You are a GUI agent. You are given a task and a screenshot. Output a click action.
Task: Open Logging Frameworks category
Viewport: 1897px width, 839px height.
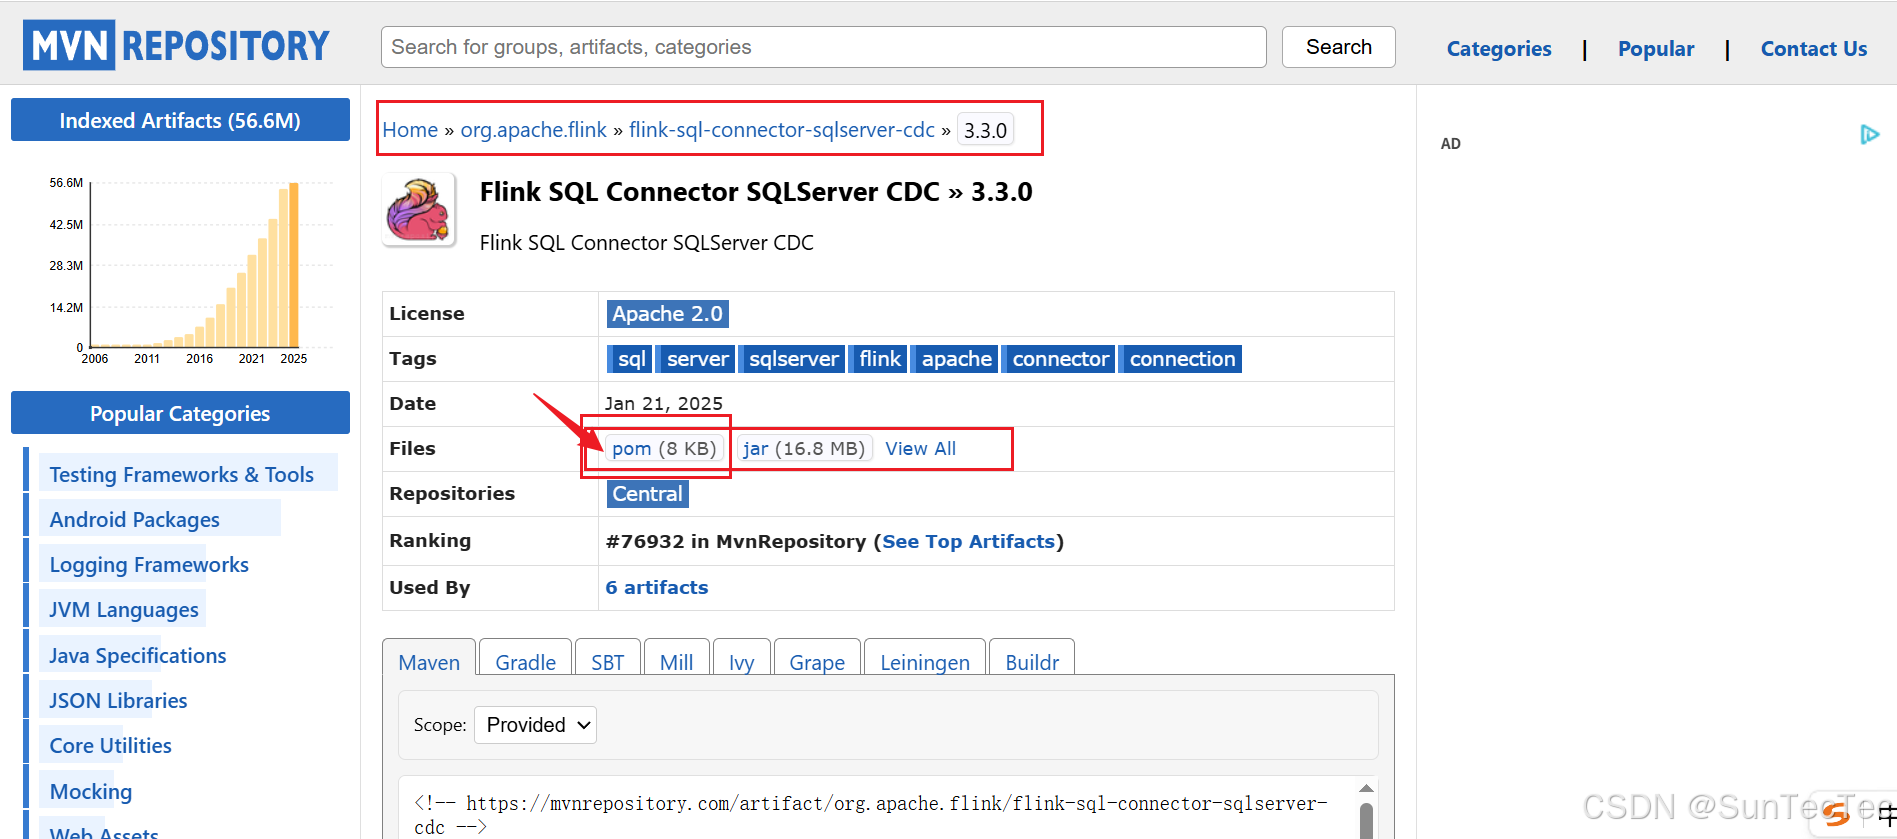click(x=149, y=565)
